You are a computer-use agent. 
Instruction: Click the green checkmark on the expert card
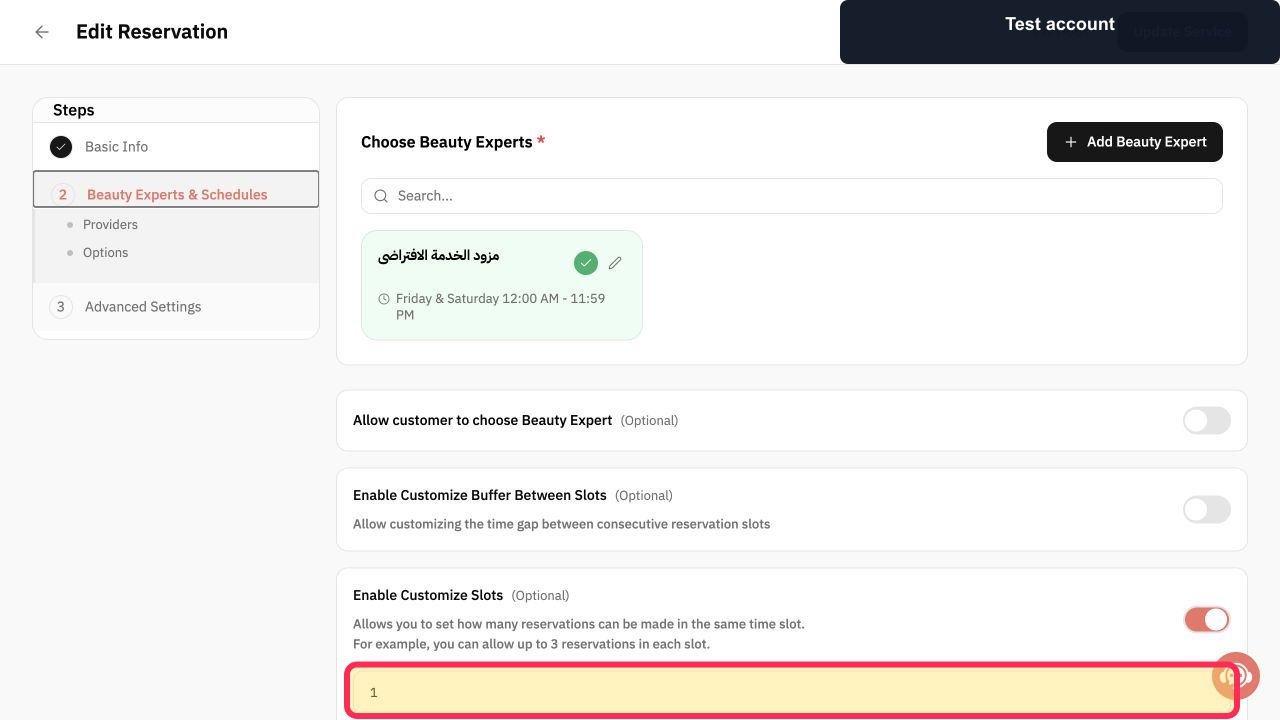(x=586, y=263)
